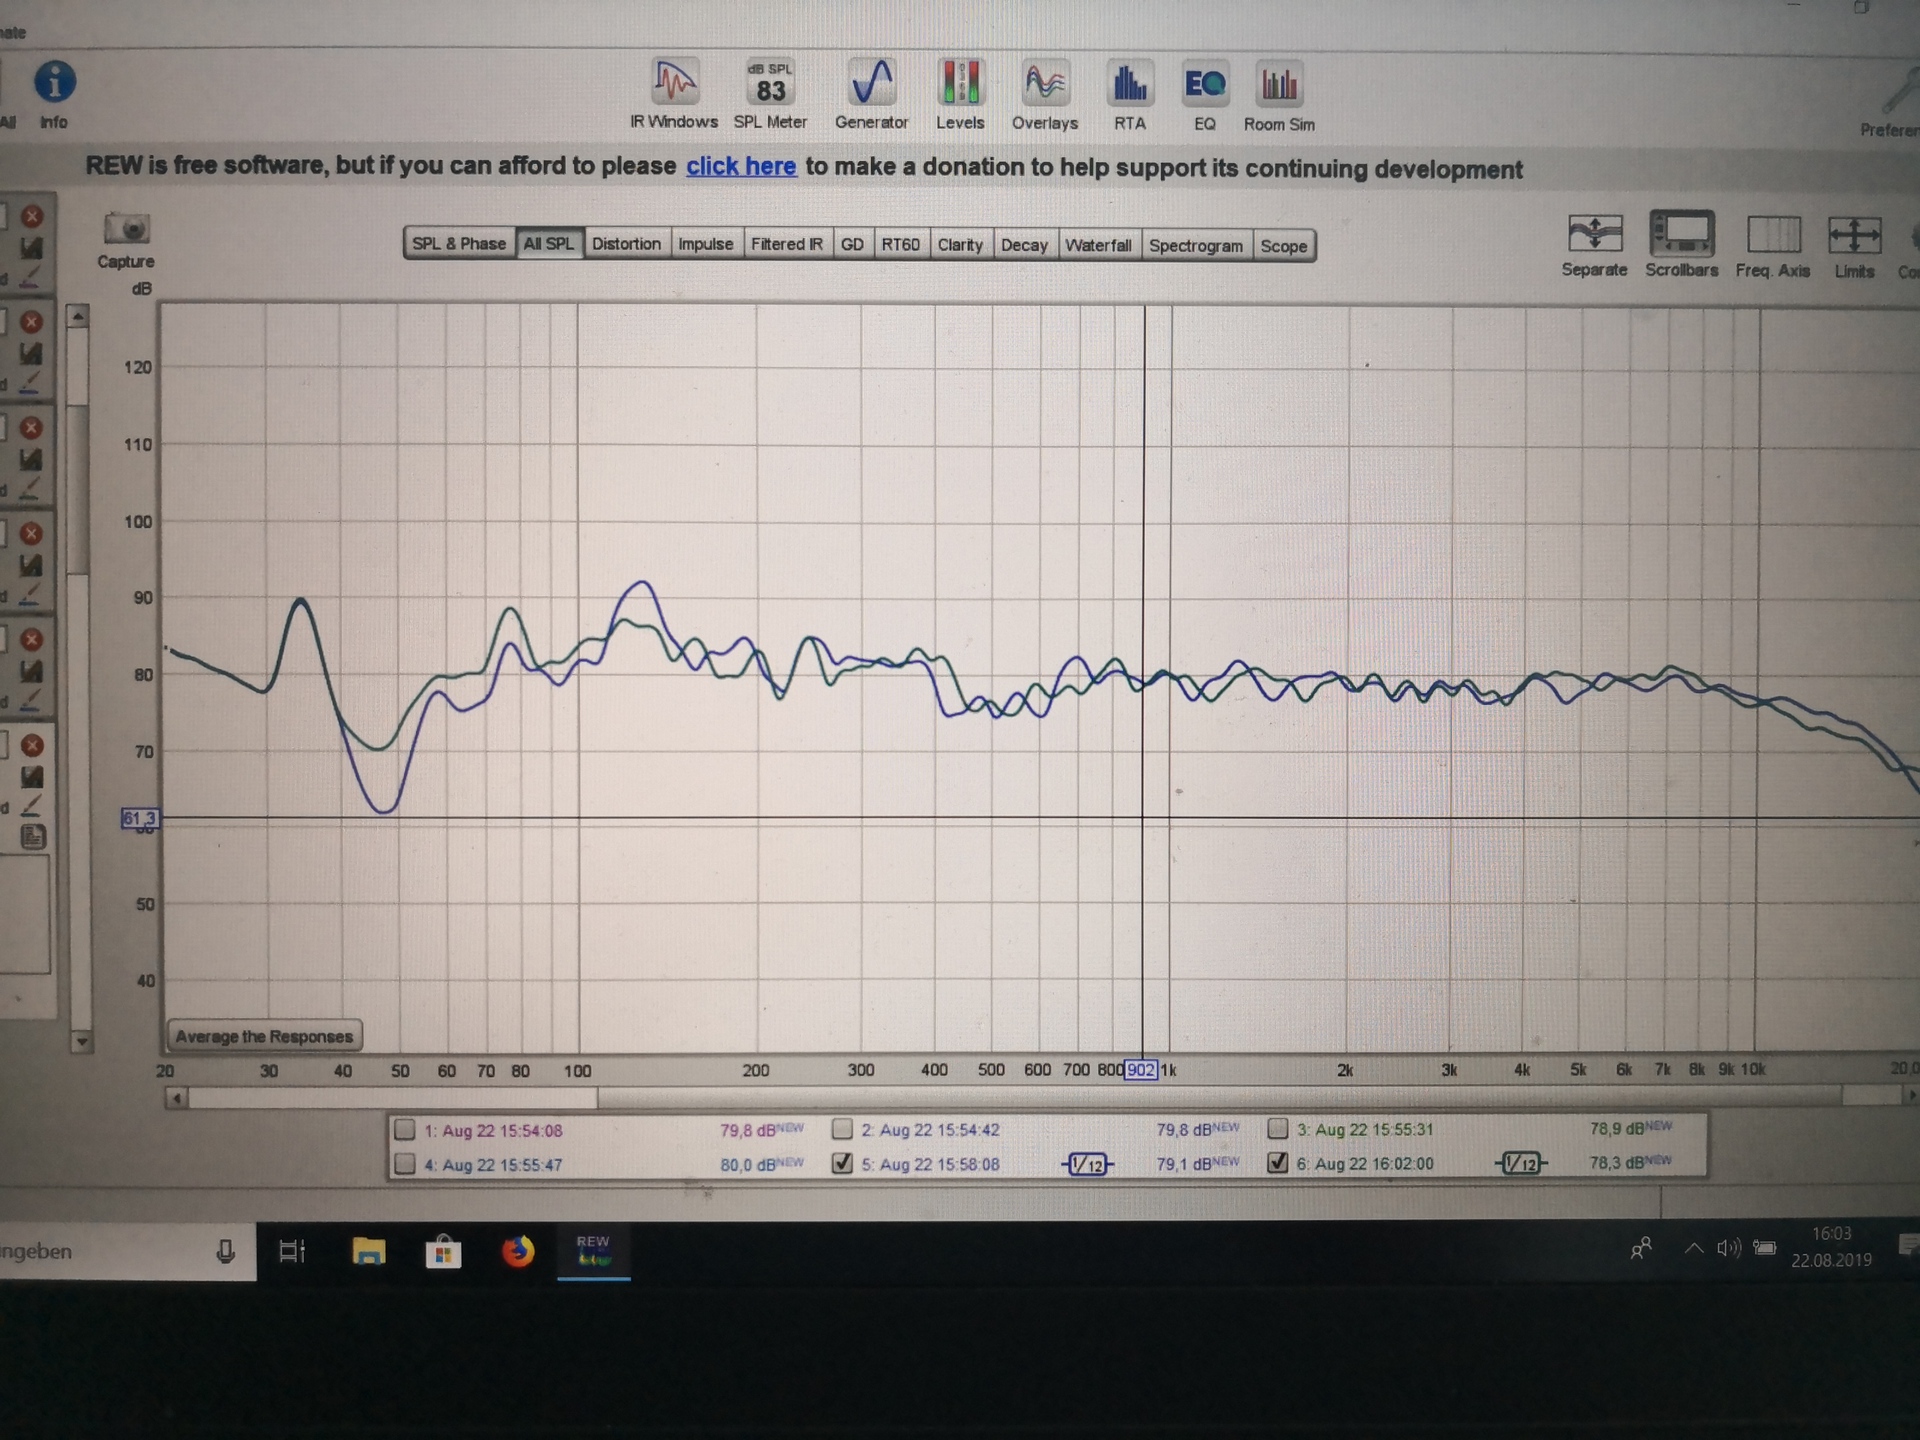Click the Average the Responses button
Image resolution: width=1920 pixels, height=1440 pixels.
264,1036
